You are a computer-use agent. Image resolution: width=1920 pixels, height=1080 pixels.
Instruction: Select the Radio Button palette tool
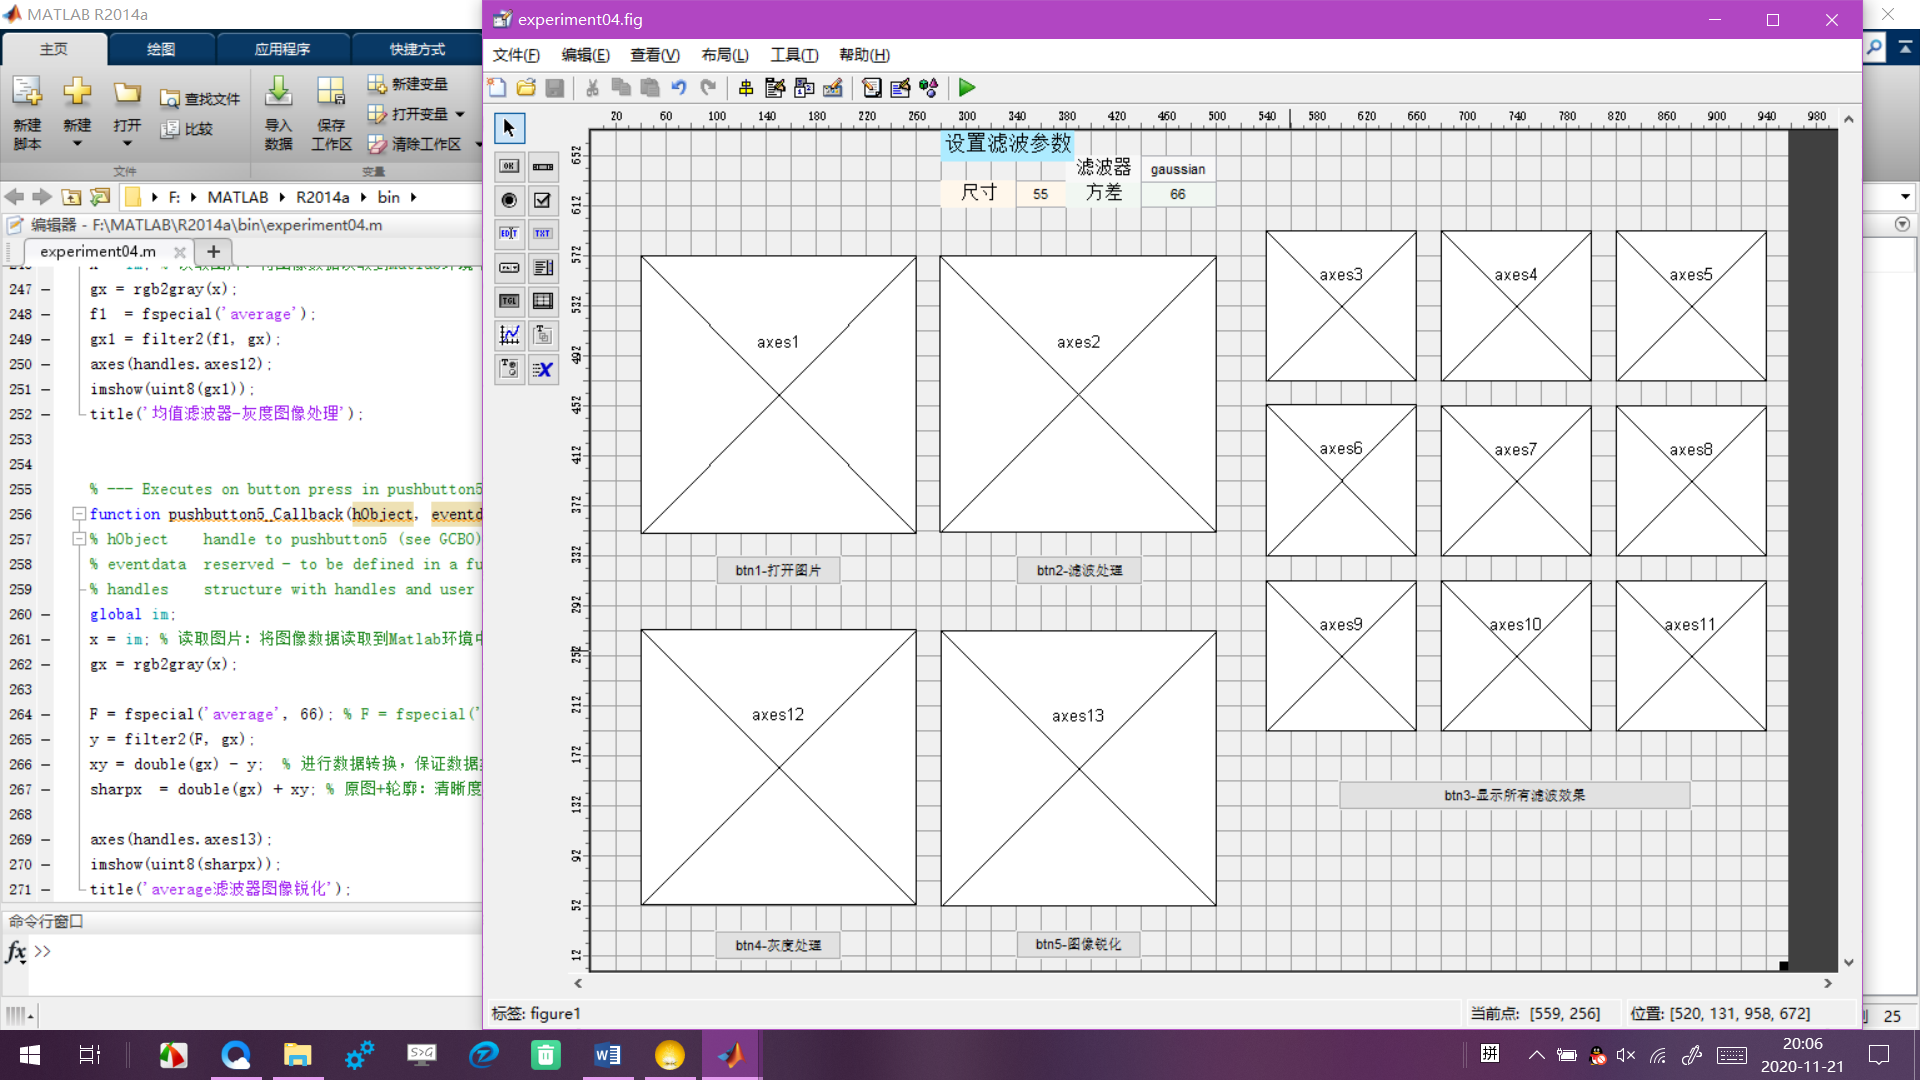[x=509, y=200]
